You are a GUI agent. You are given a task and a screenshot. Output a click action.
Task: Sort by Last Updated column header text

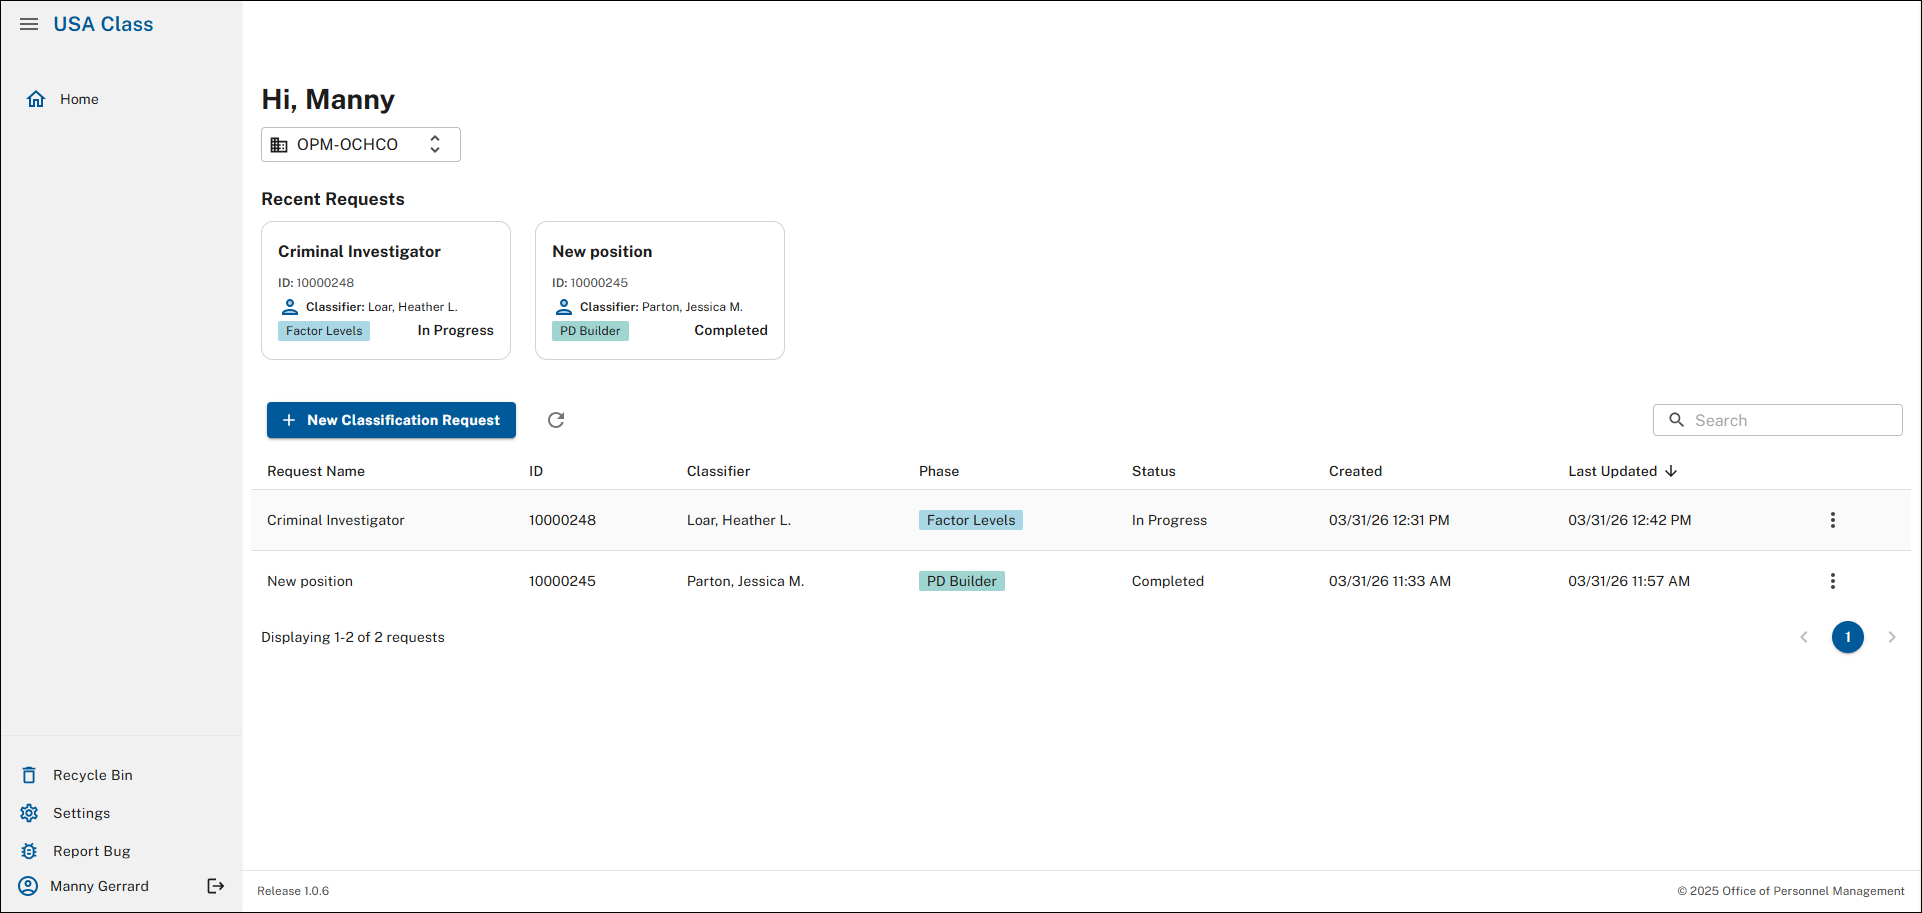1612,471
